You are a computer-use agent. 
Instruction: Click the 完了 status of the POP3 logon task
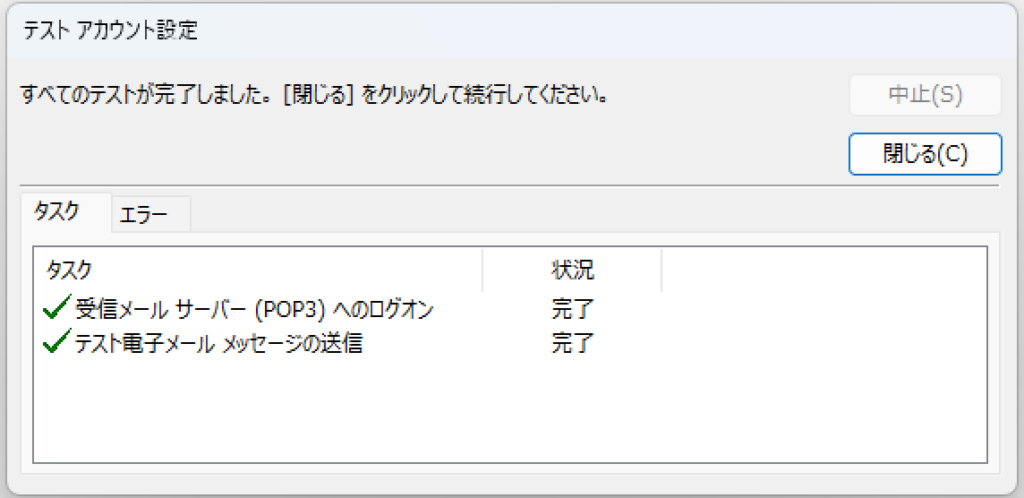tap(573, 310)
